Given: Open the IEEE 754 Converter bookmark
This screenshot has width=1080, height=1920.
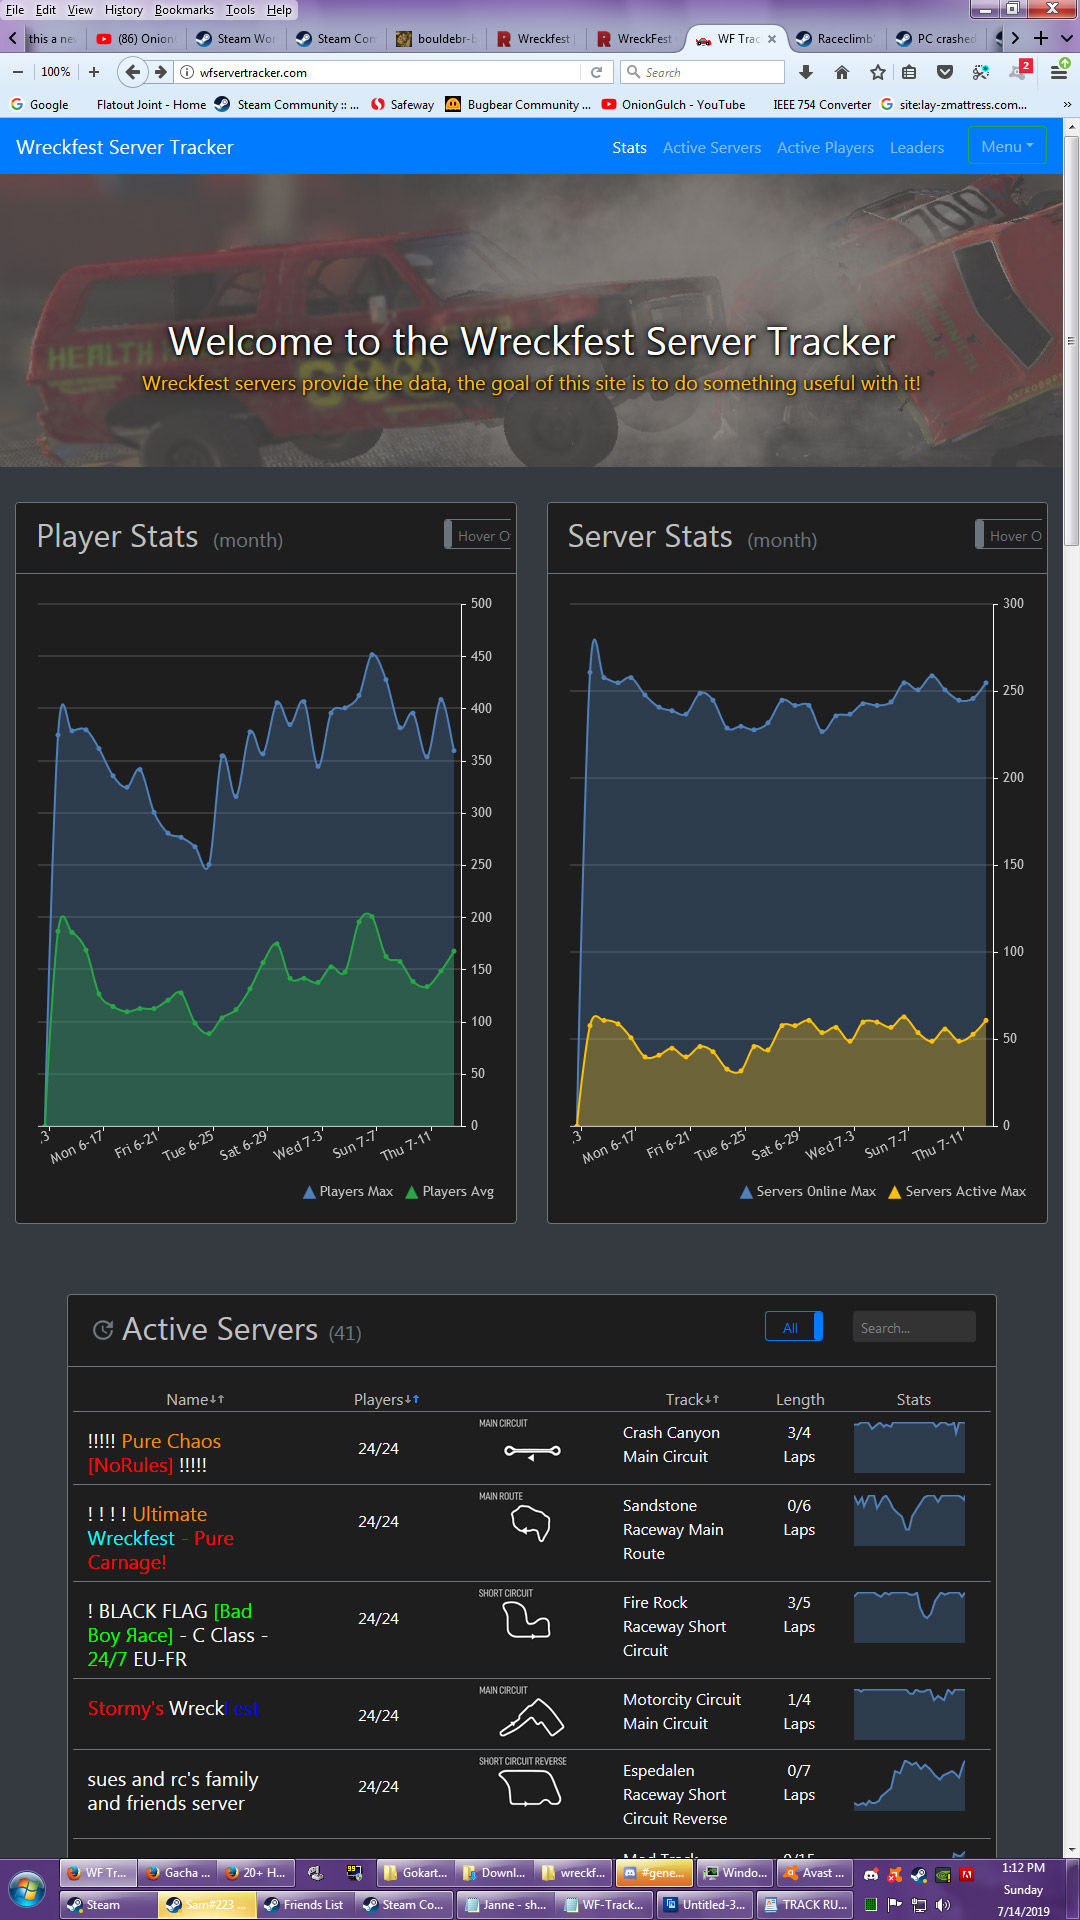Looking at the screenshot, I should click(822, 104).
